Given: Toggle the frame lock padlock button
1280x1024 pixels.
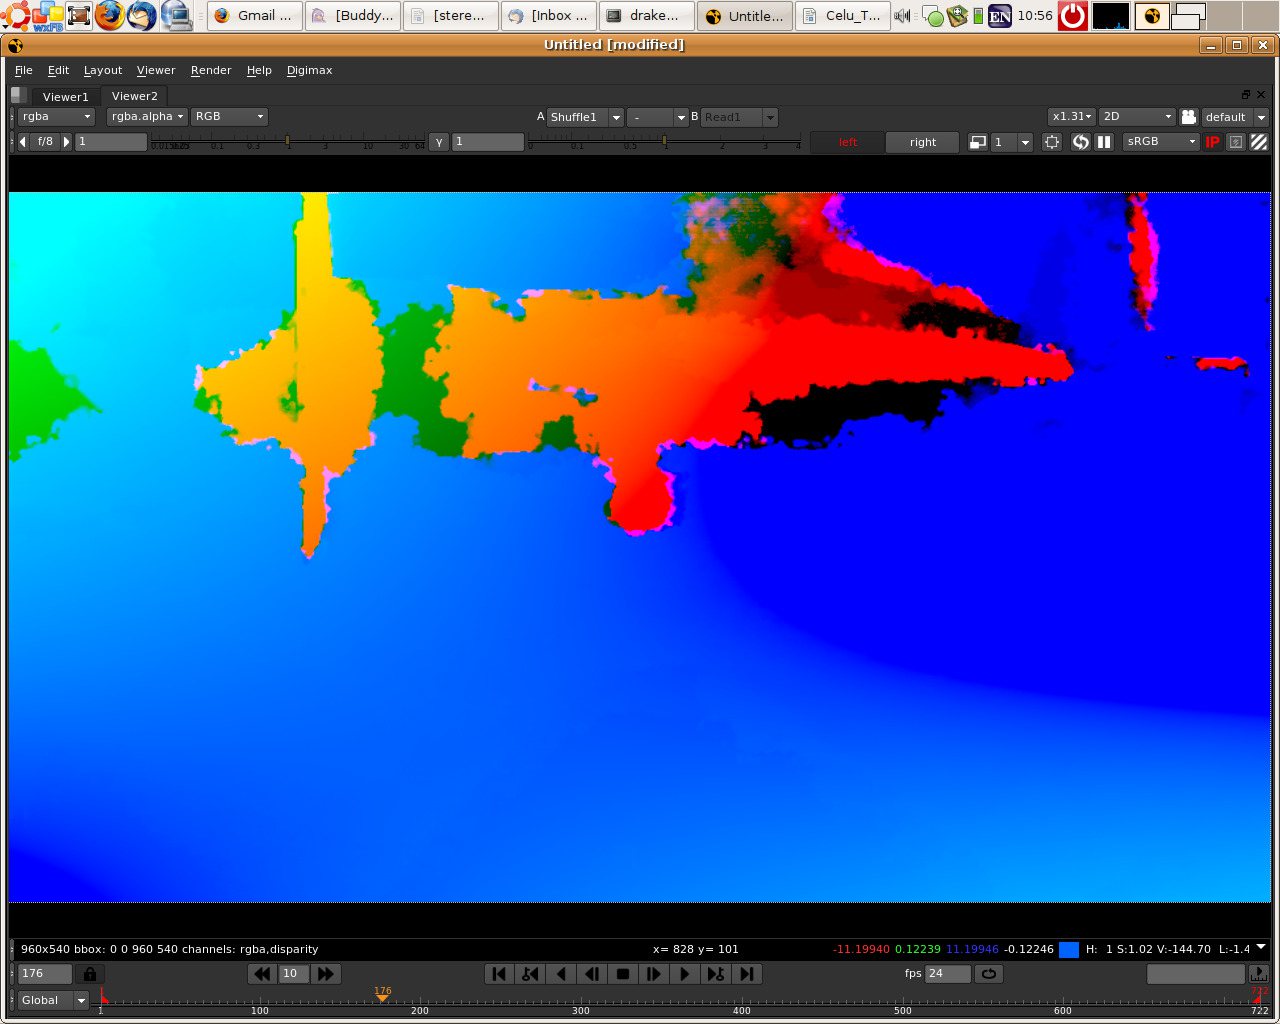Looking at the screenshot, I should click(x=90, y=973).
